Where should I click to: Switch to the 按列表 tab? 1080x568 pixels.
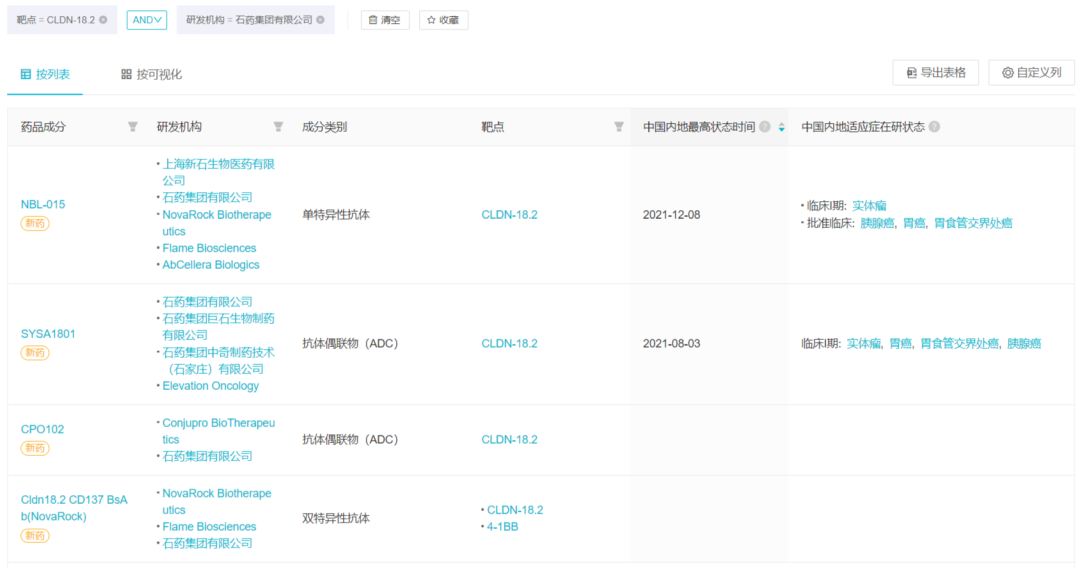pyautogui.click(x=45, y=74)
